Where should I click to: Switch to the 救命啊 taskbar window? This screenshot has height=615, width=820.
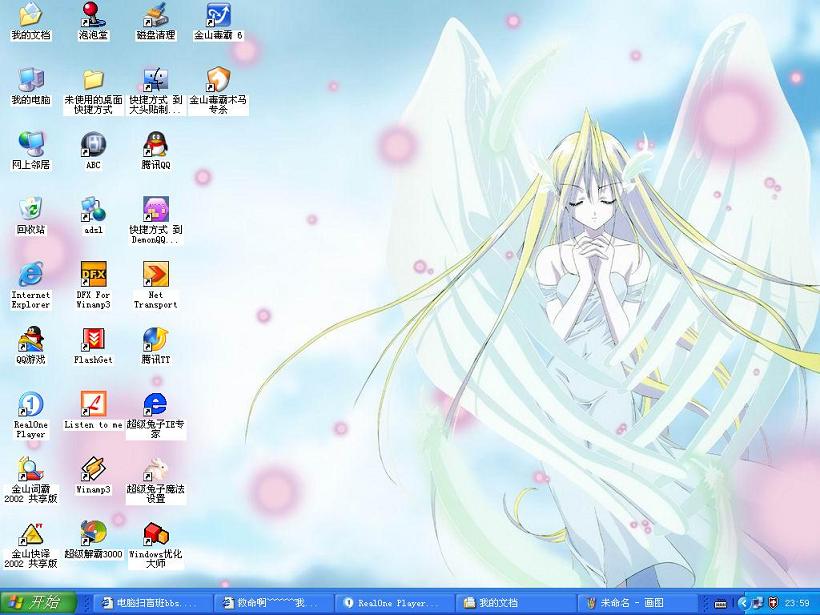click(275, 603)
